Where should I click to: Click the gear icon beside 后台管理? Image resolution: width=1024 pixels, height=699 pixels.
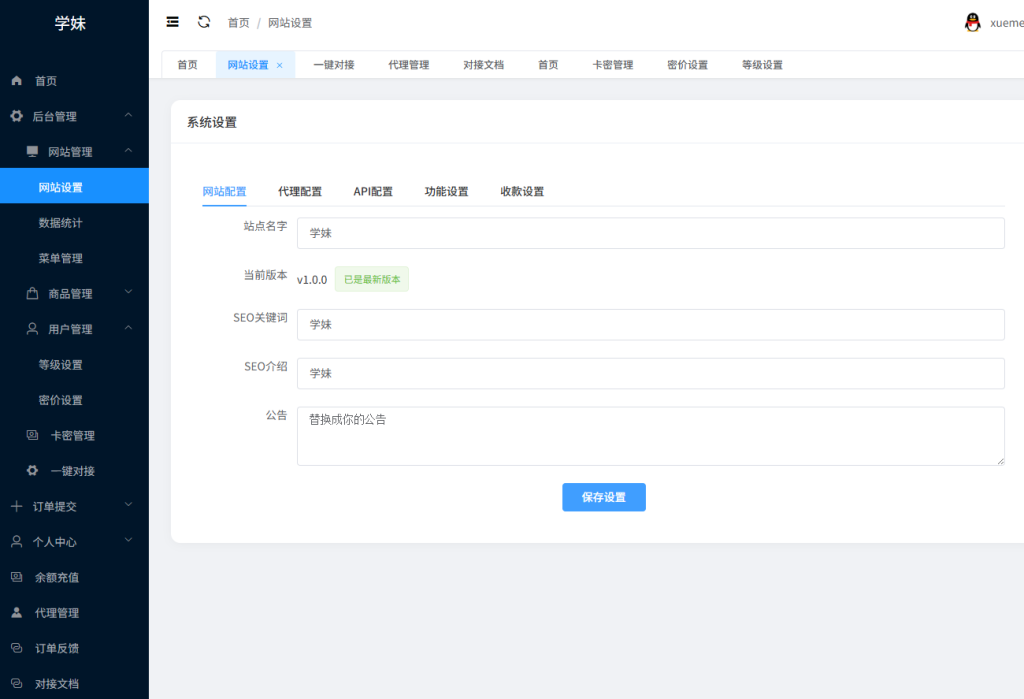pyautogui.click(x=16, y=116)
